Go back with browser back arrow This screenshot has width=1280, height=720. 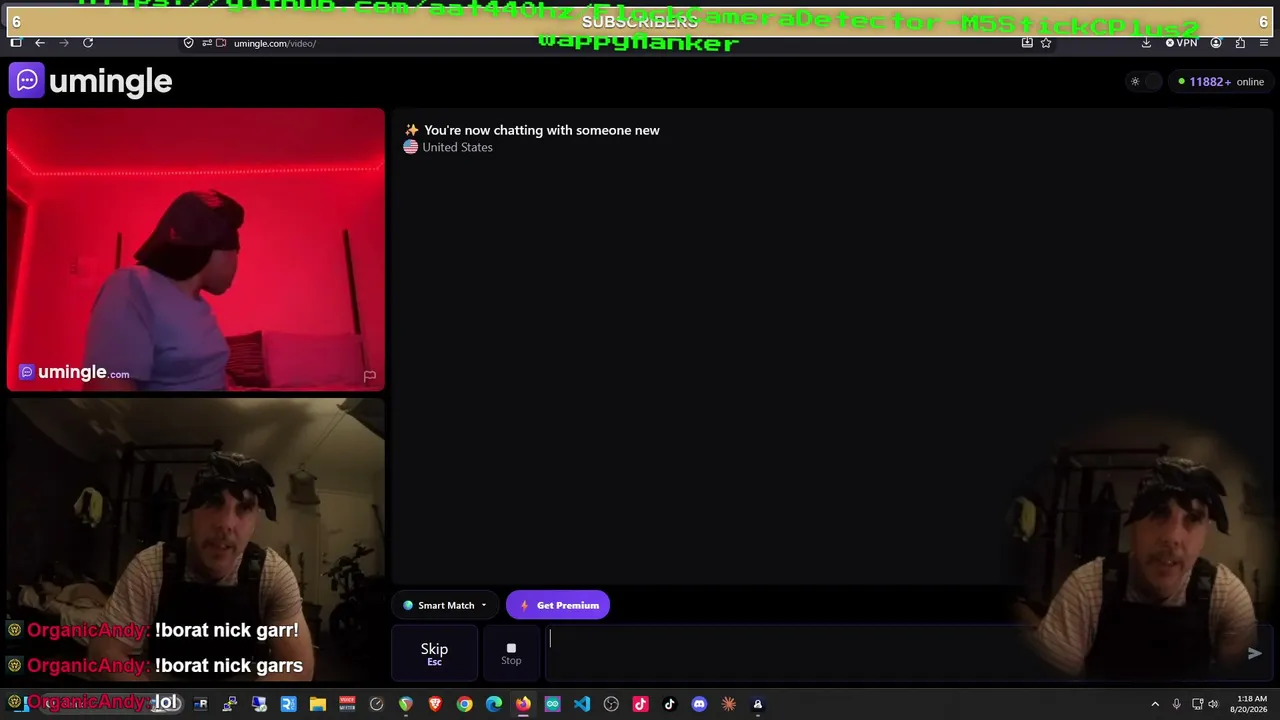pos(40,43)
